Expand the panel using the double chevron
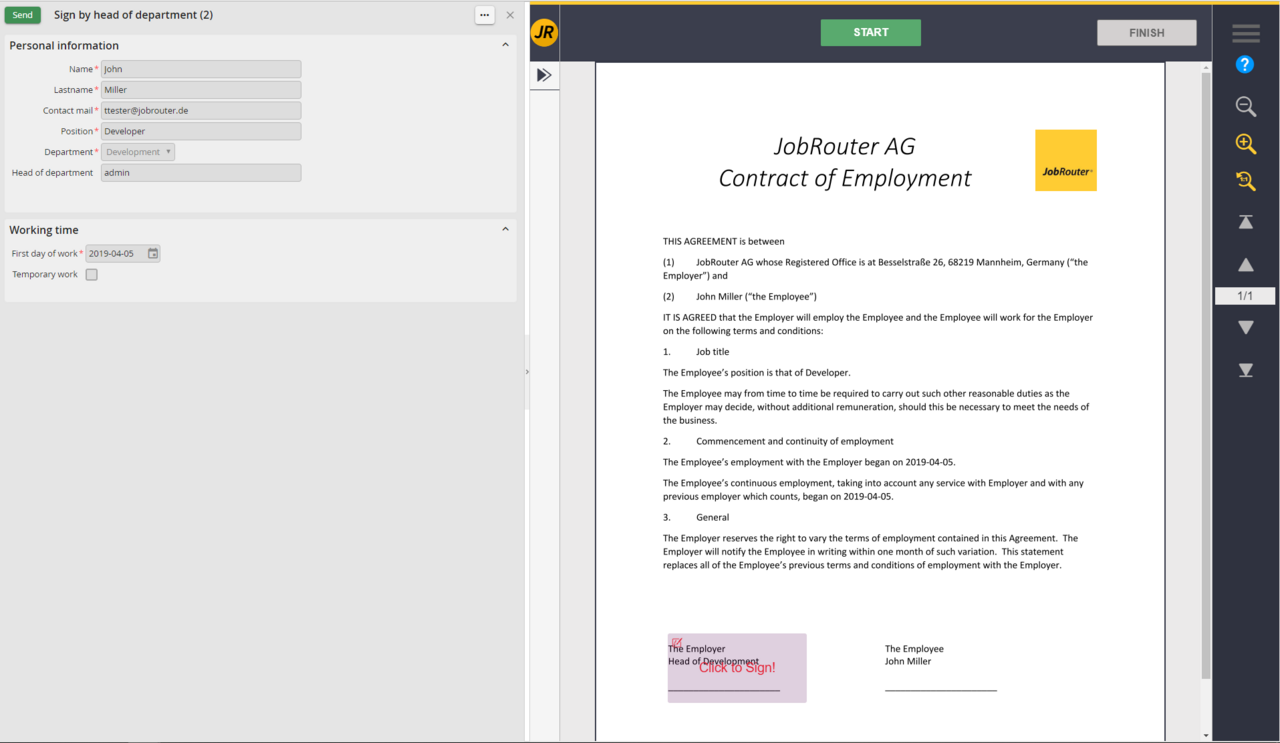This screenshot has width=1280, height=743. tap(544, 74)
